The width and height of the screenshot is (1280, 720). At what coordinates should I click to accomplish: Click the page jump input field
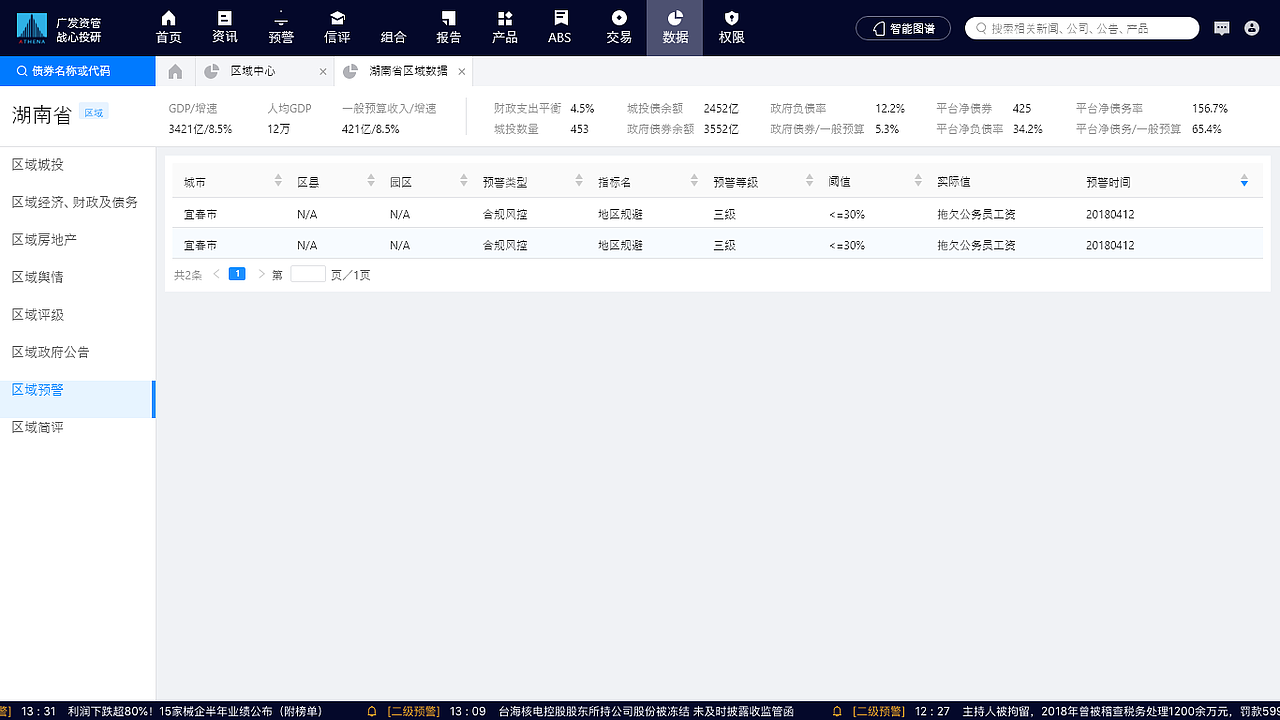pyautogui.click(x=307, y=273)
